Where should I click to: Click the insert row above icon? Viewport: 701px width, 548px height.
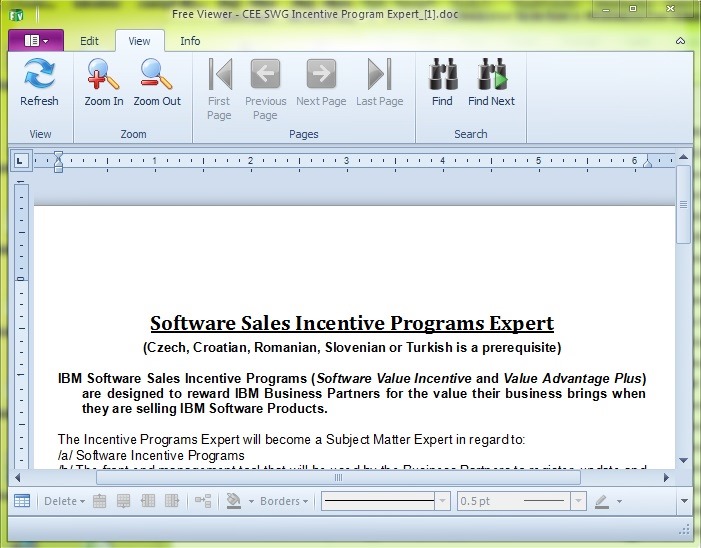(x=99, y=501)
